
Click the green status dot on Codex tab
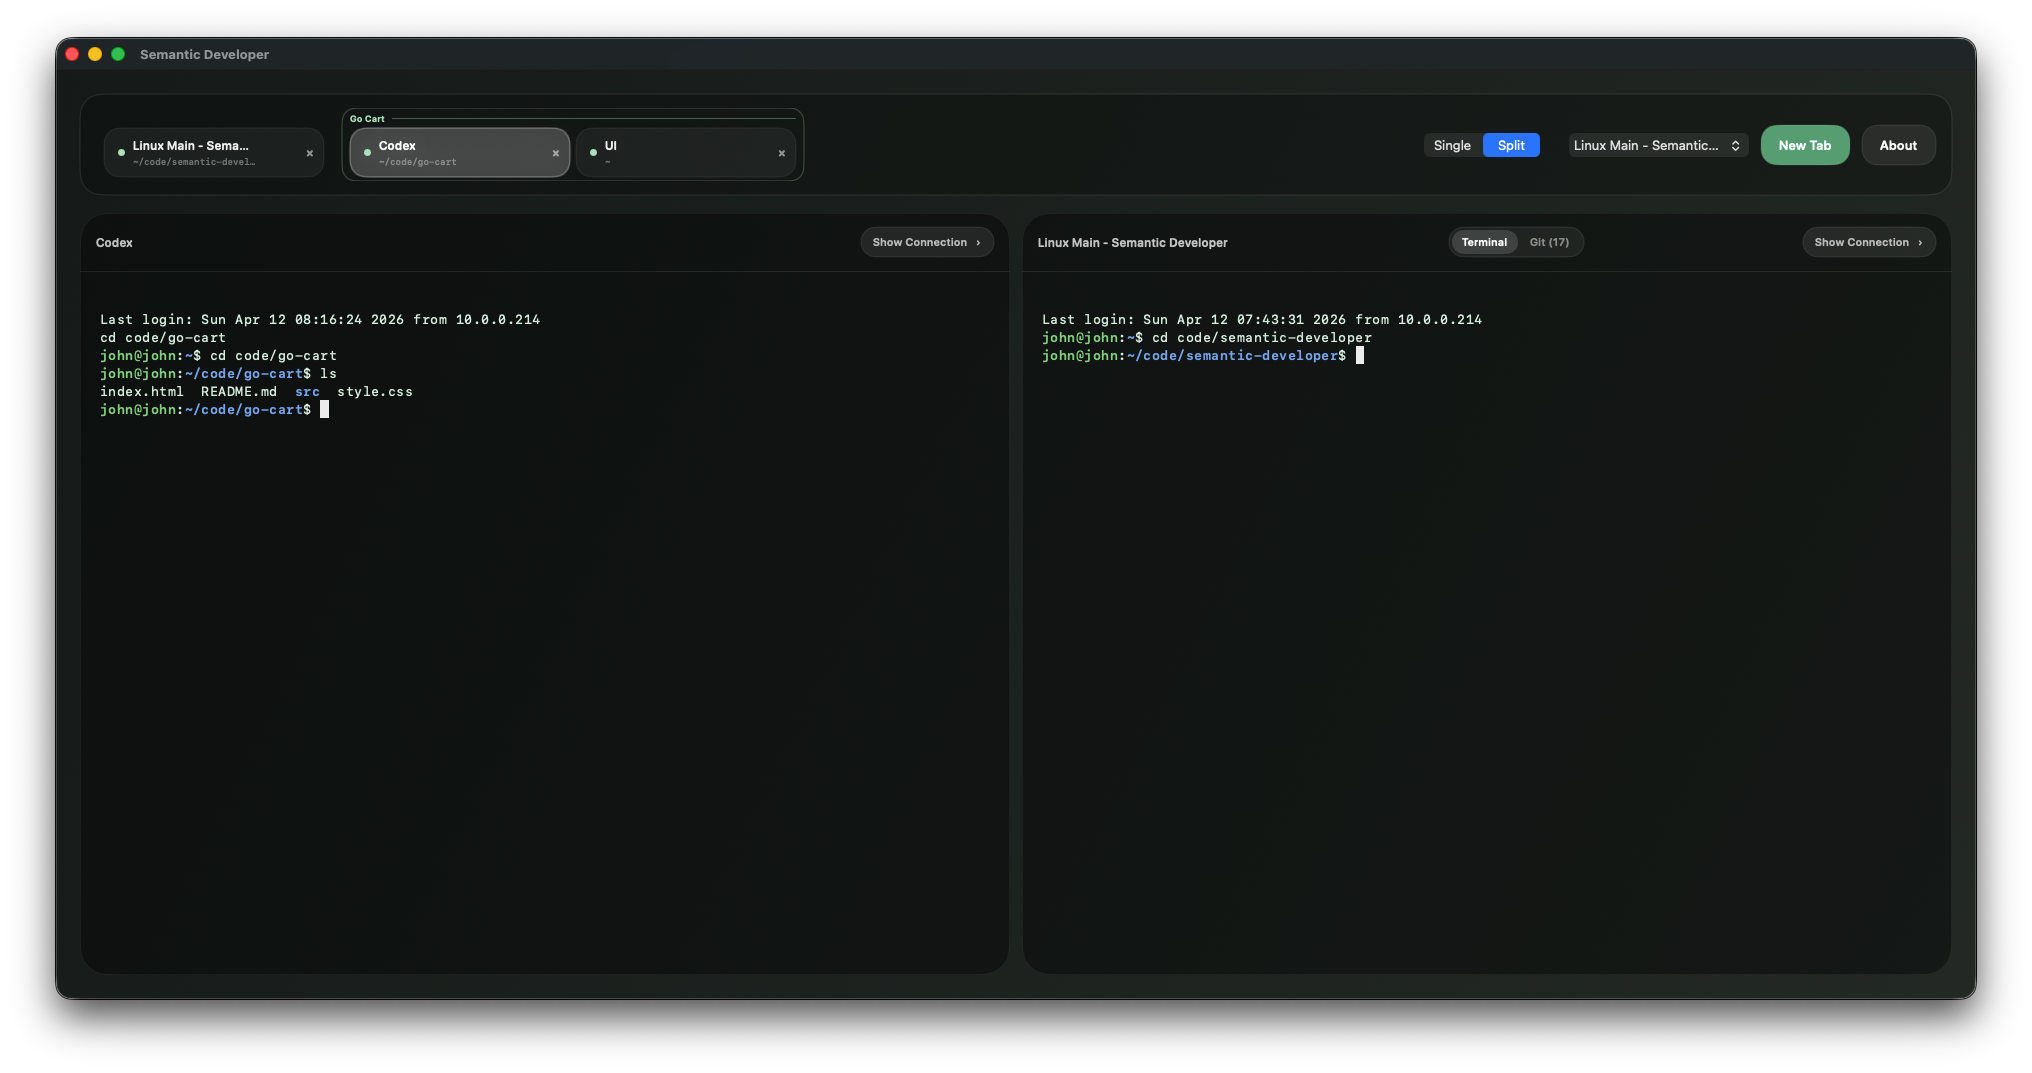click(x=368, y=152)
